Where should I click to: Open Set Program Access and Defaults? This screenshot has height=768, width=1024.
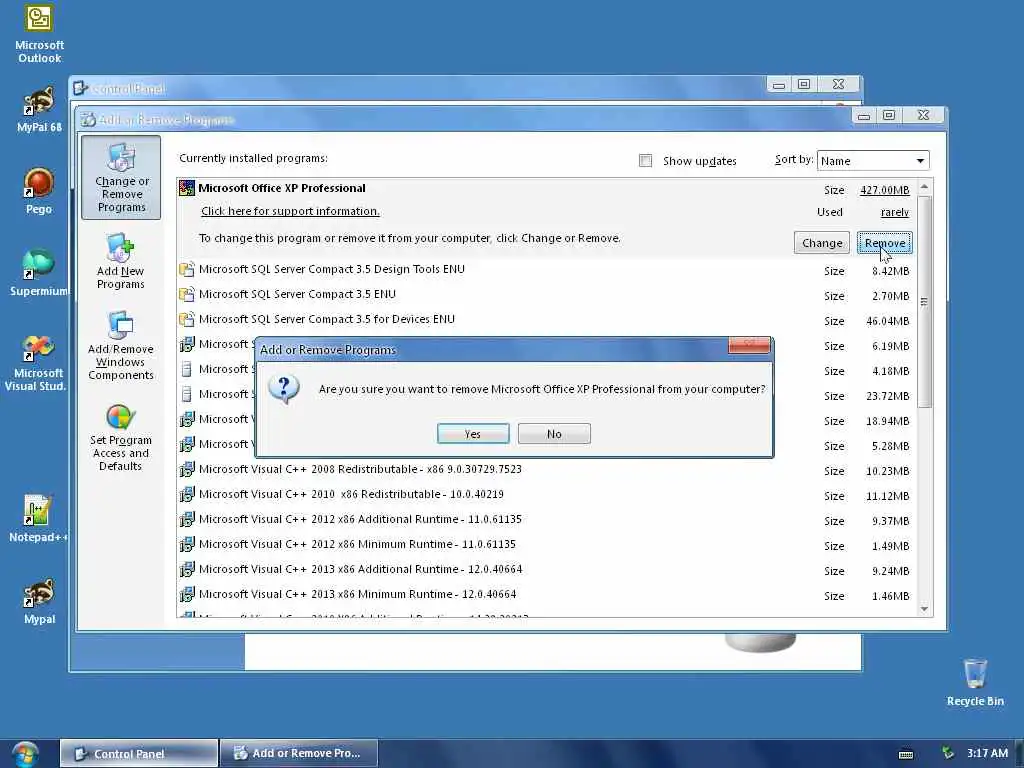tap(121, 438)
